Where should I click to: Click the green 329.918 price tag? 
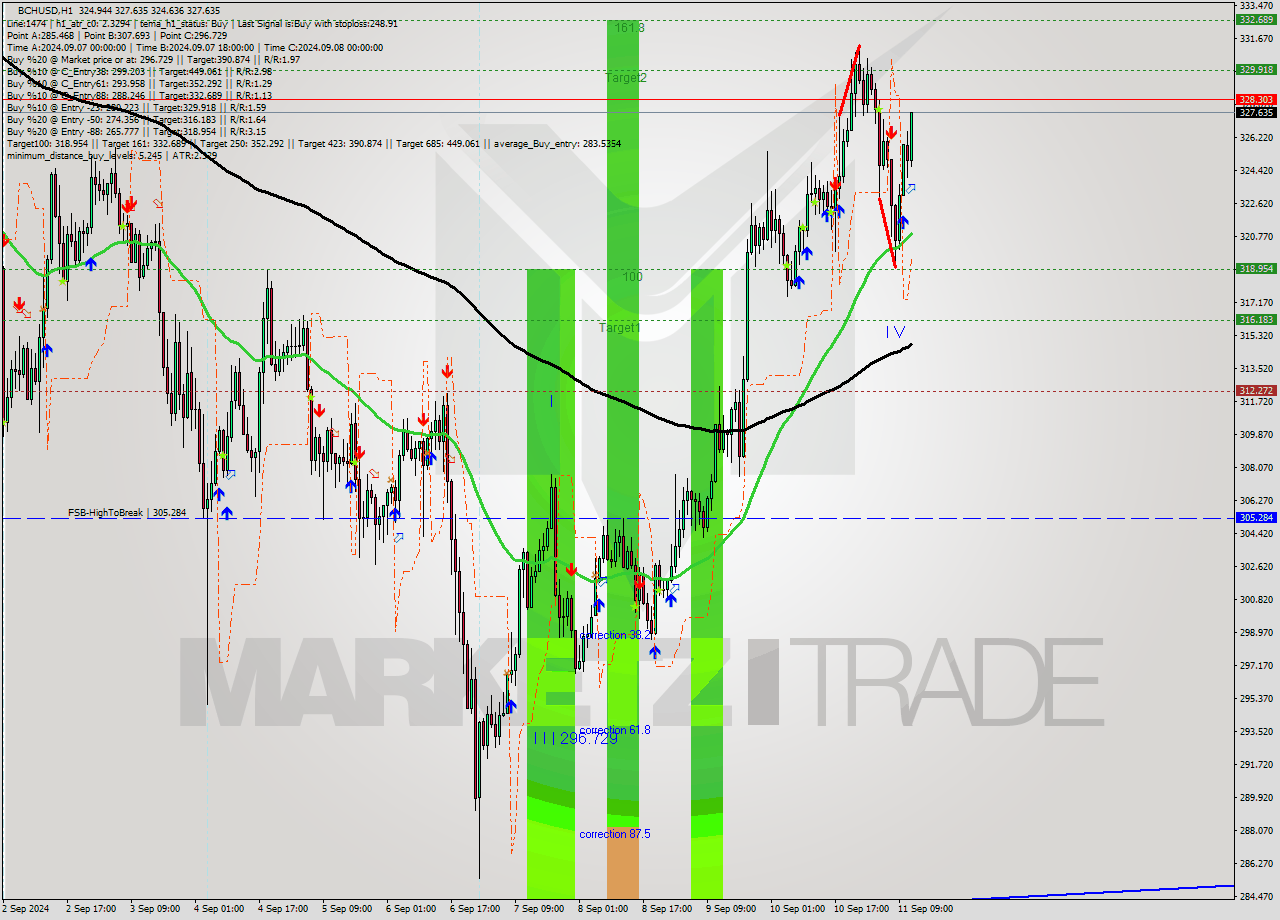pos(1256,69)
